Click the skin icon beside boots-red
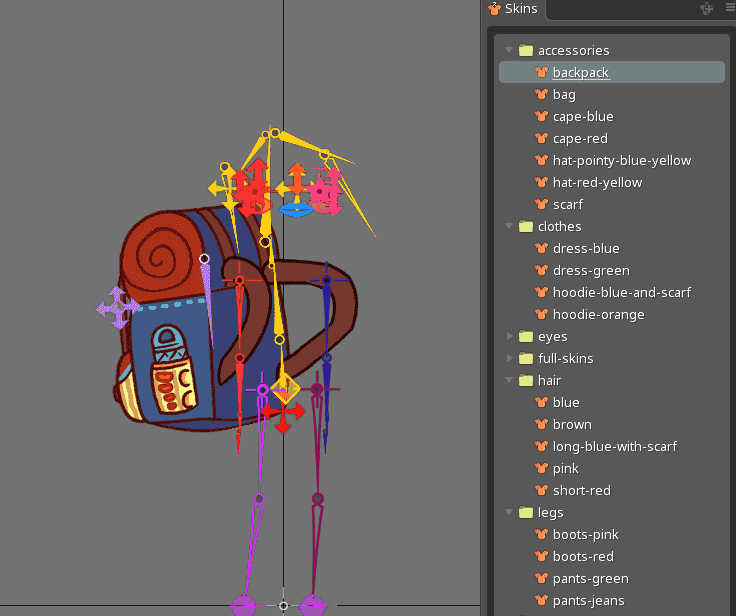This screenshot has width=736, height=616. point(541,557)
